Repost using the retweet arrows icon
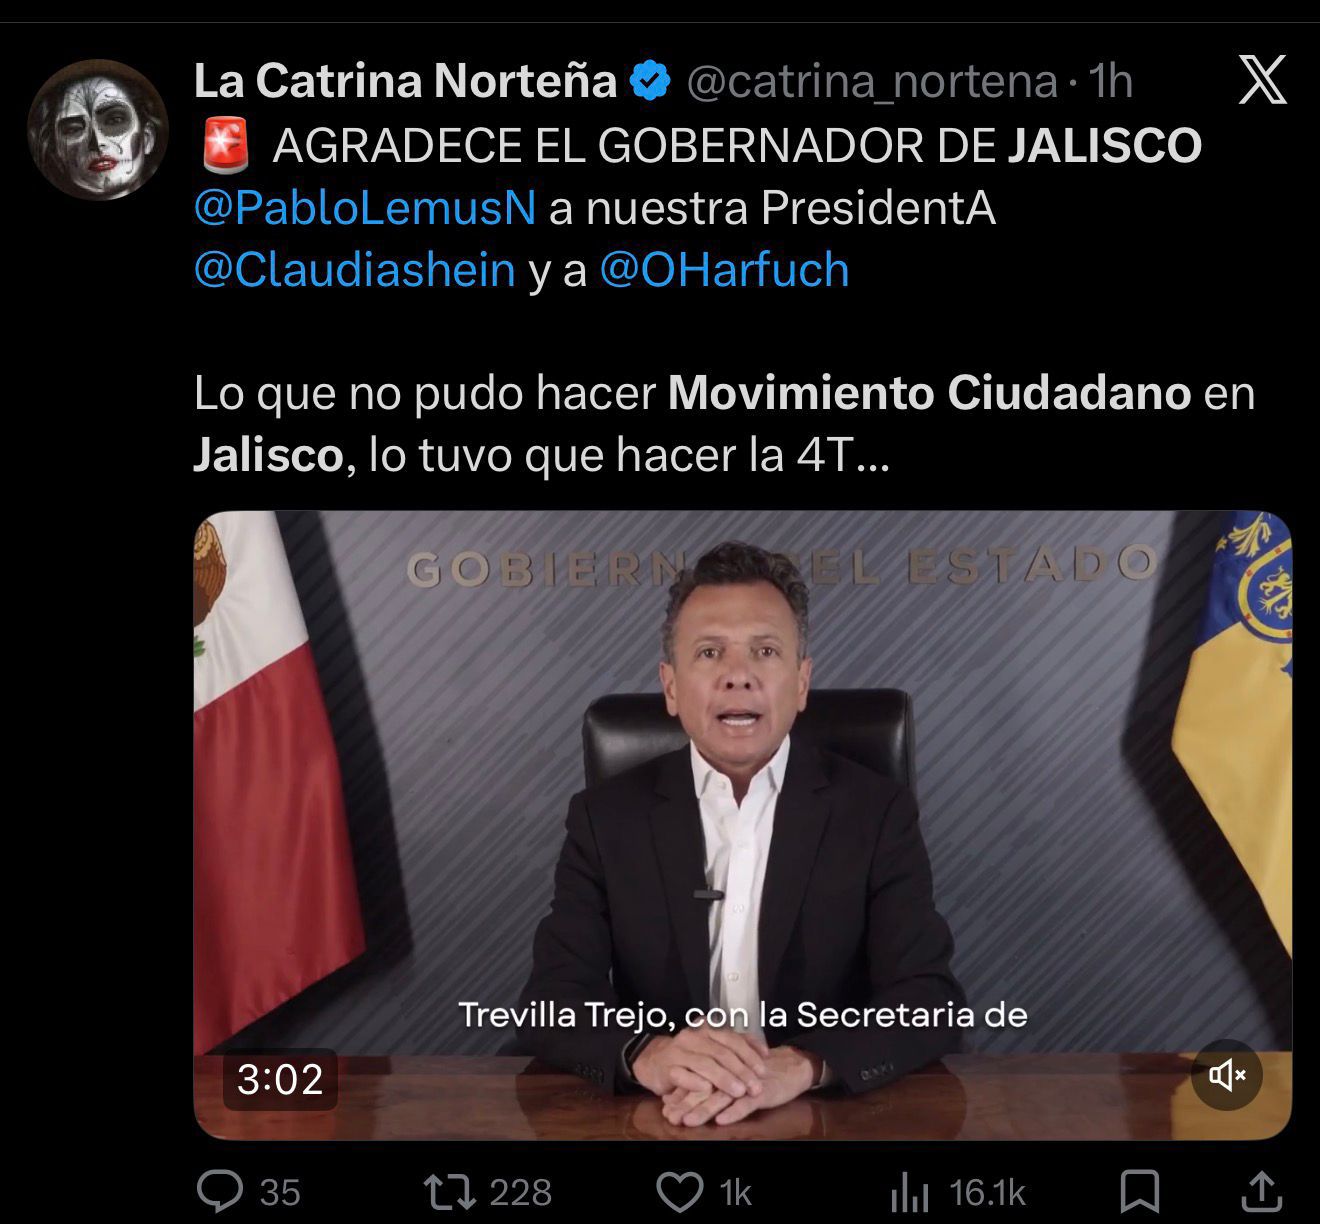Screen dimensions: 1320x1224 [x=449, y=1191]
